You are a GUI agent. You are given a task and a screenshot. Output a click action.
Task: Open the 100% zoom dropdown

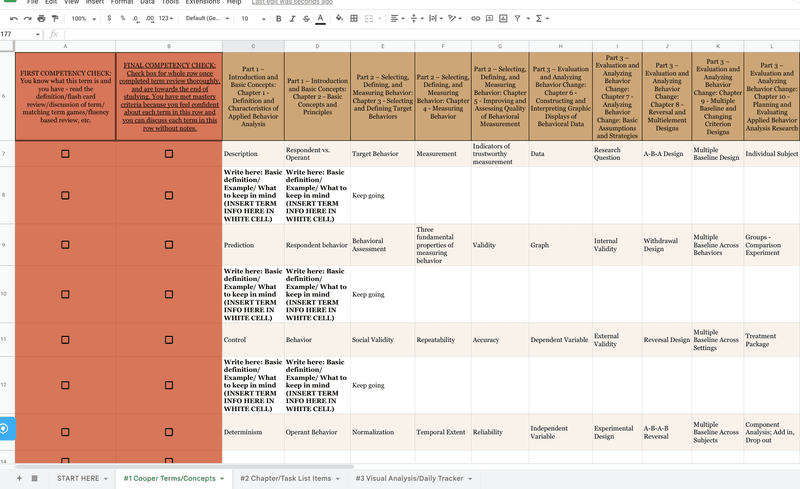pos(83,18)
